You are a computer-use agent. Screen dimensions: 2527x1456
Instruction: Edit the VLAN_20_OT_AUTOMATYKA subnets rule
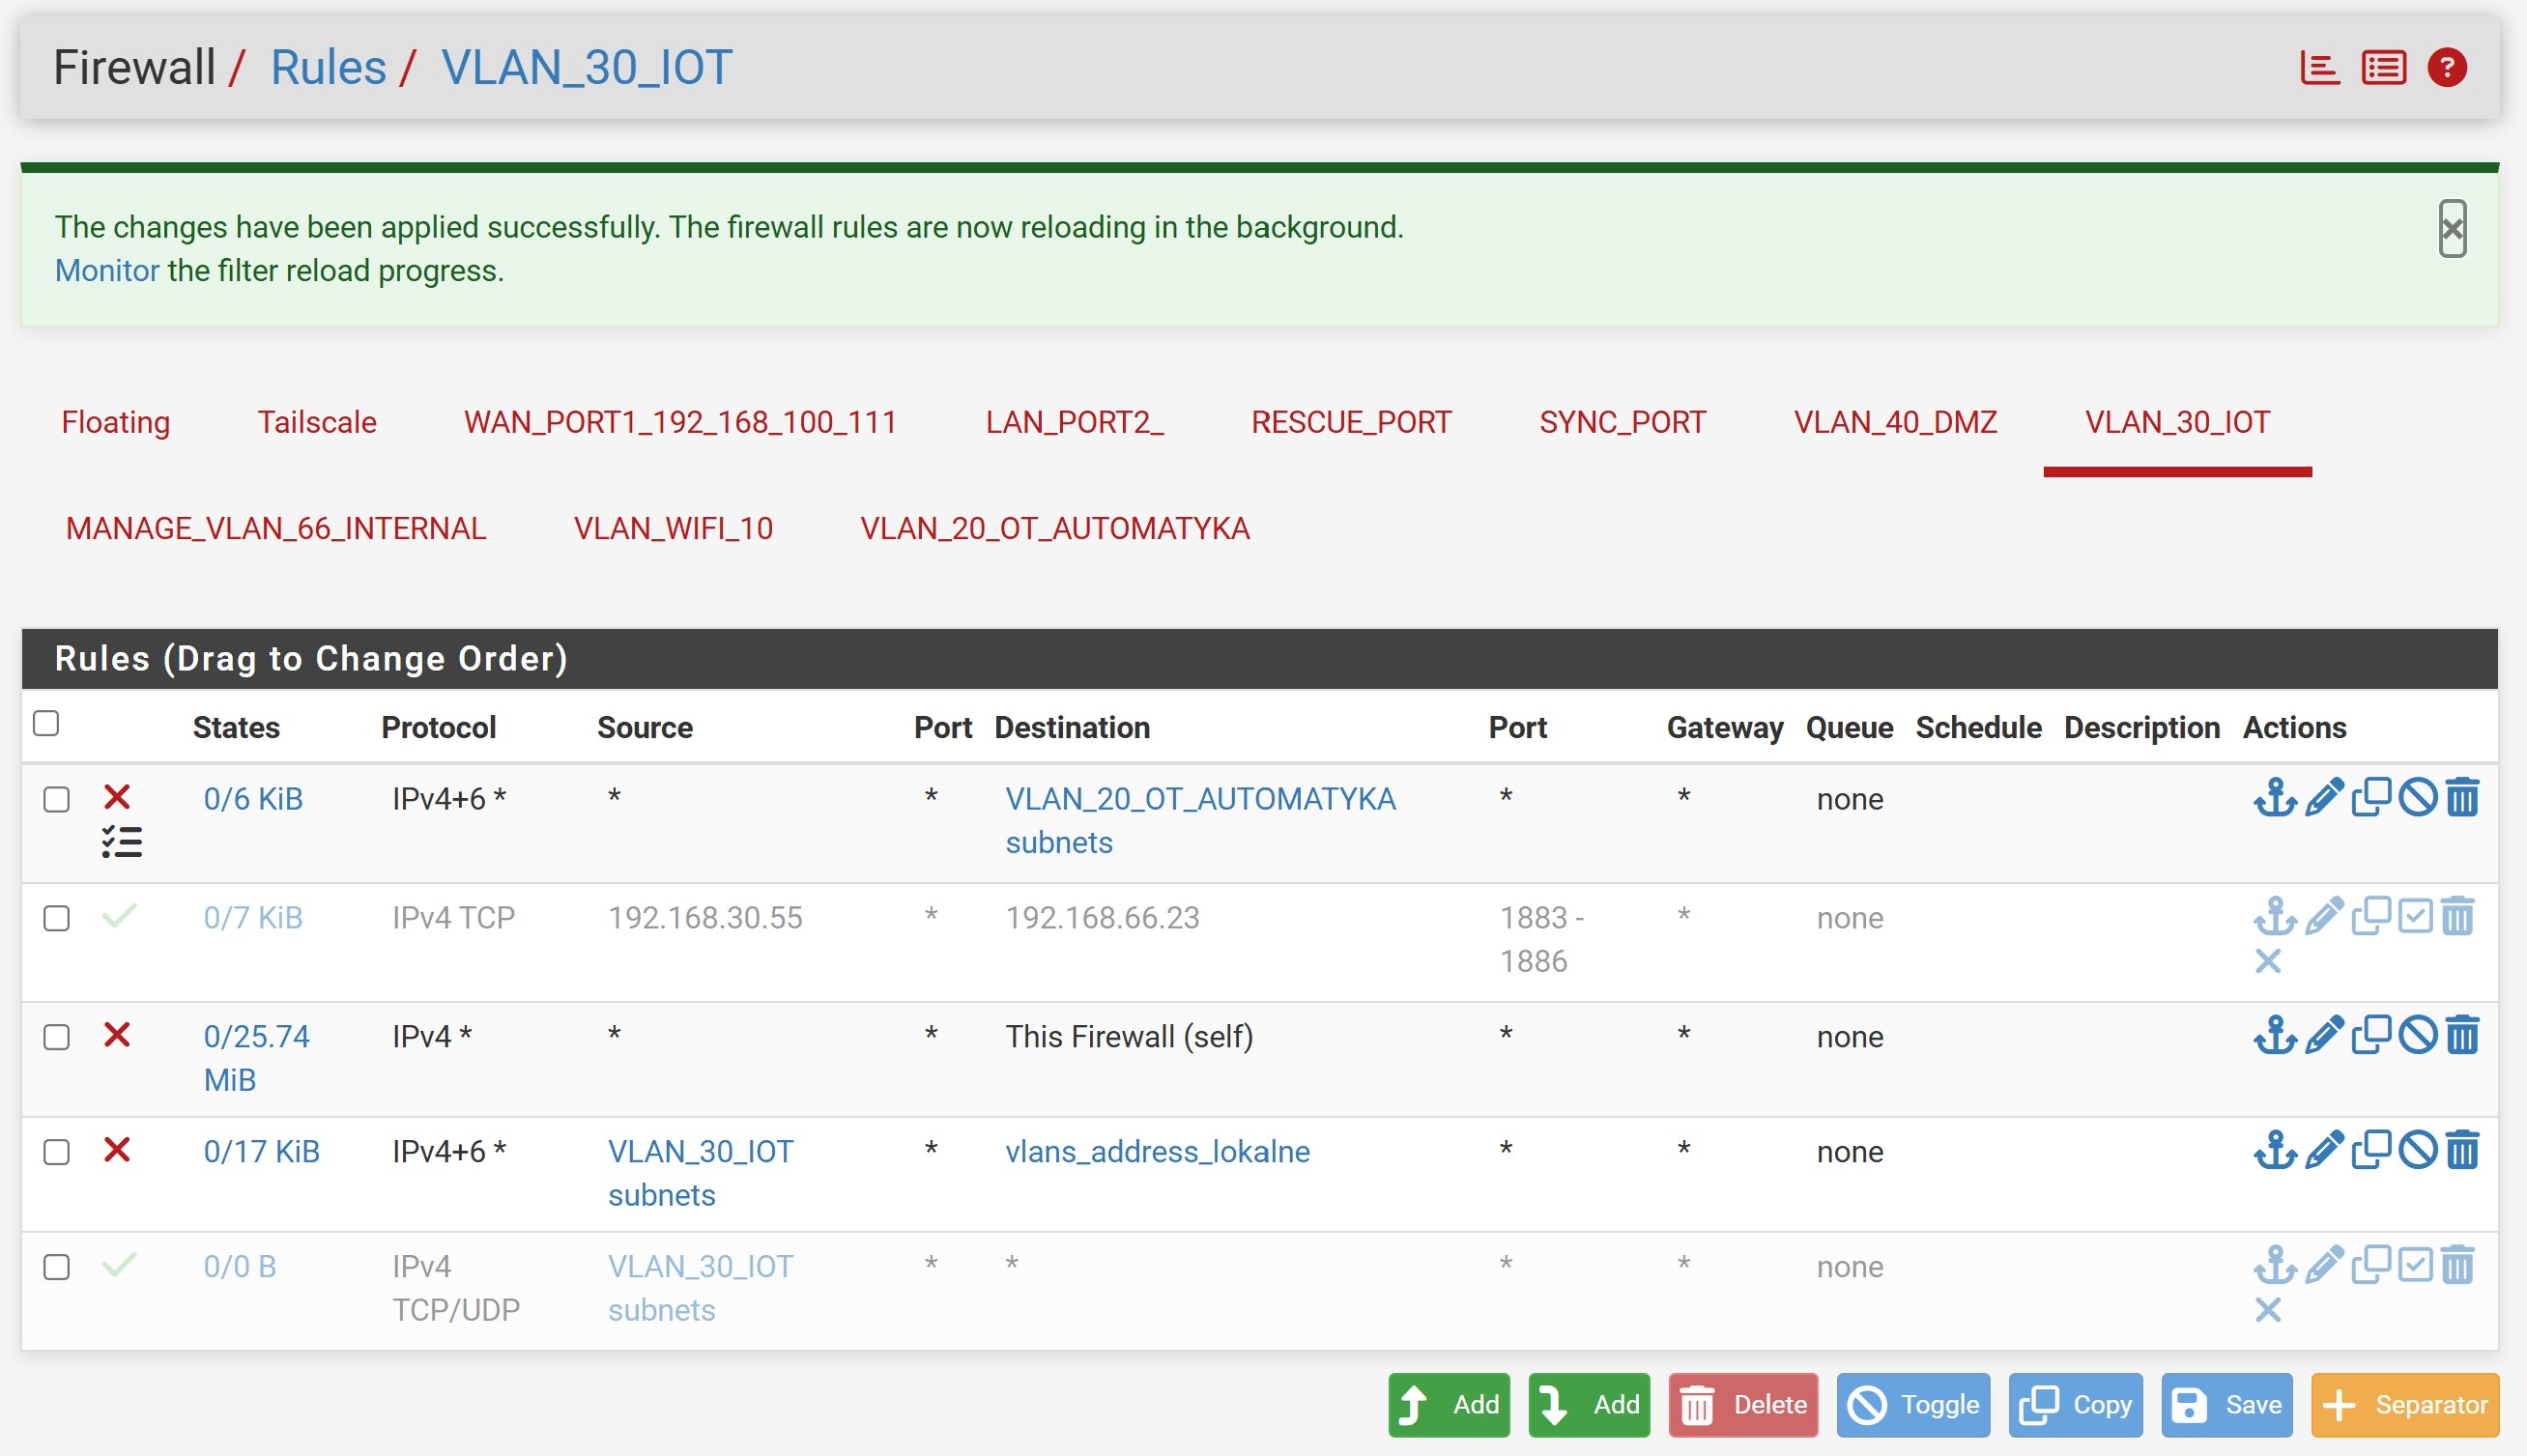tap(2323, 798)
